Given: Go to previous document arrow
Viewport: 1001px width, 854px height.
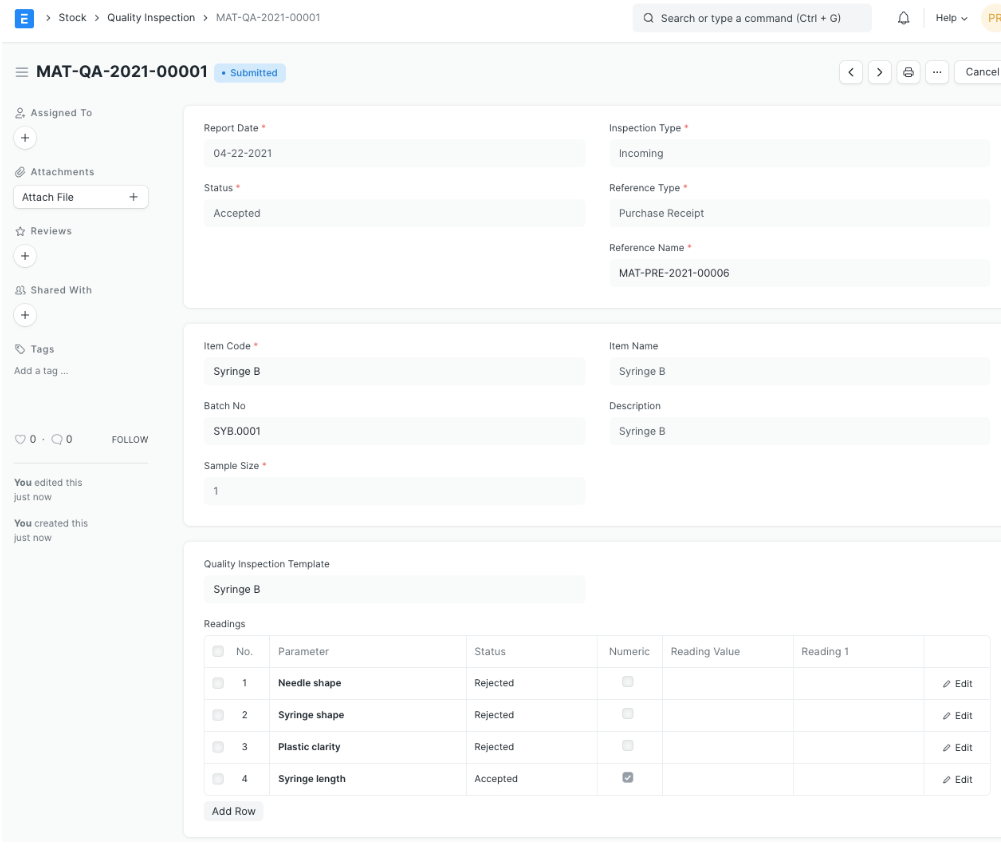Looking at the screenshot, I should [x=851, y=72].
